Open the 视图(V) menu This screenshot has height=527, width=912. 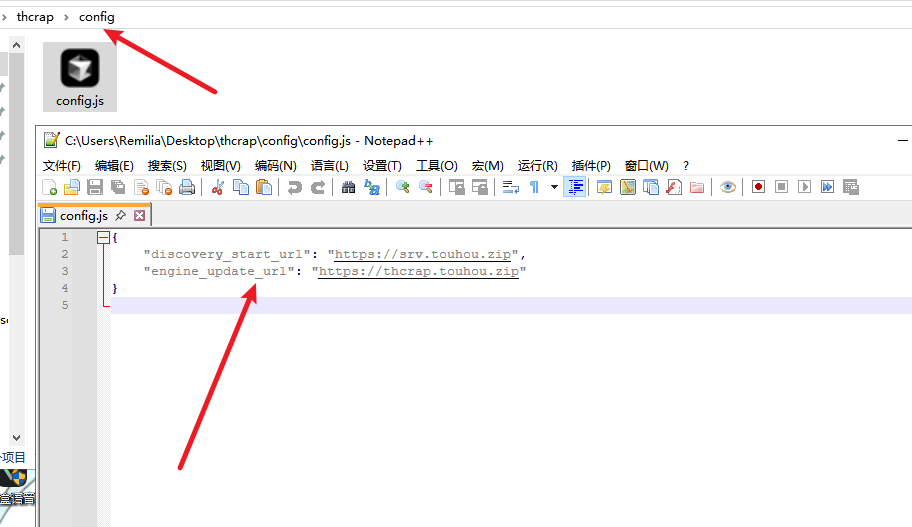pos(220,166)
